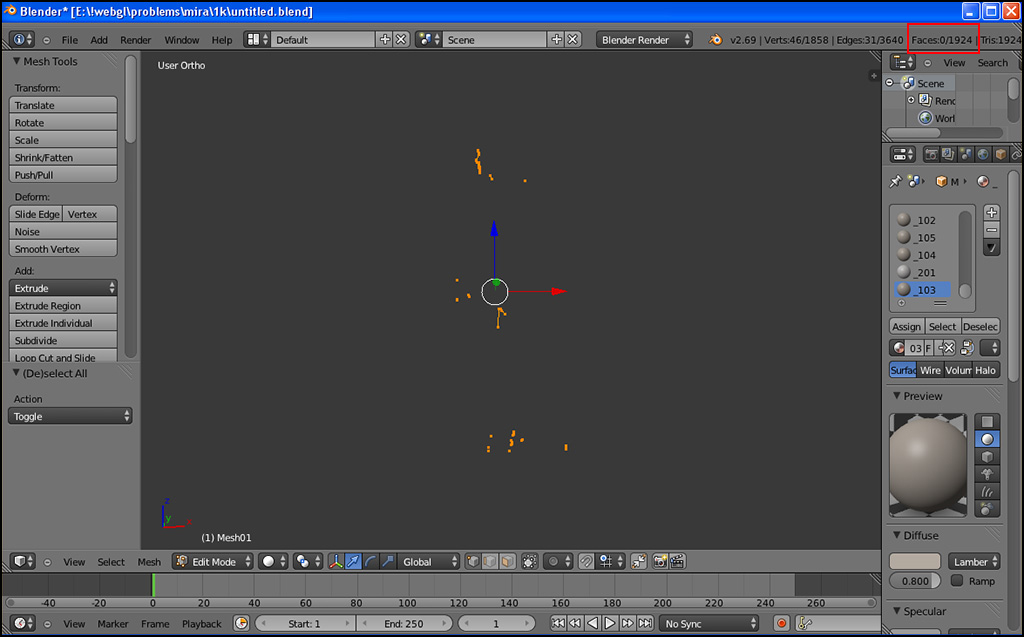Open the Render Layers properties tab
1024x637 pixels.
pyautogui.click(x=948, y=155)
